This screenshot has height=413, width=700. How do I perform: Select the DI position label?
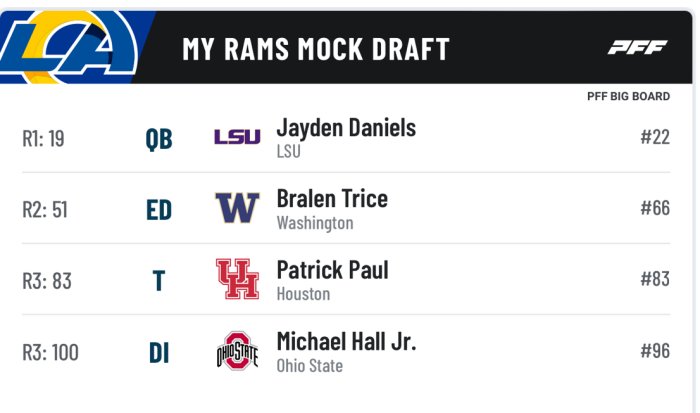[x=159, y=353]
